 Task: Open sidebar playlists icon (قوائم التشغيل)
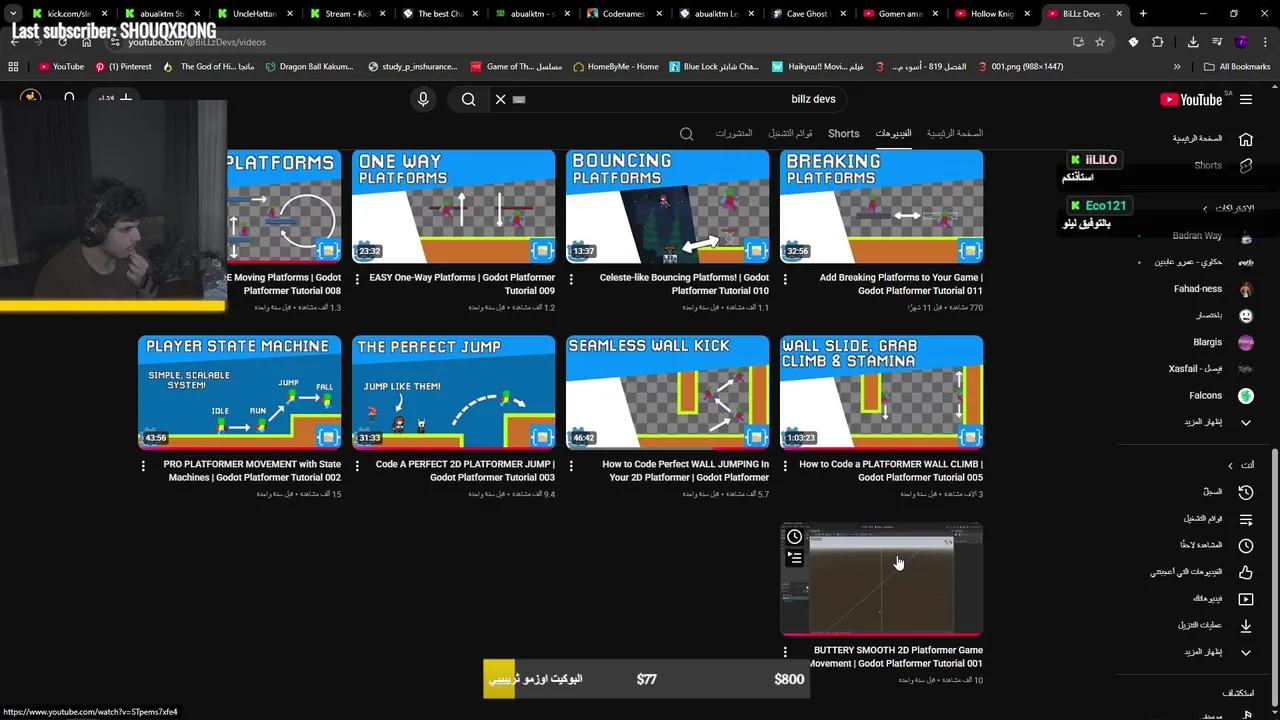pyautogui.click(x=1246, y=519)
